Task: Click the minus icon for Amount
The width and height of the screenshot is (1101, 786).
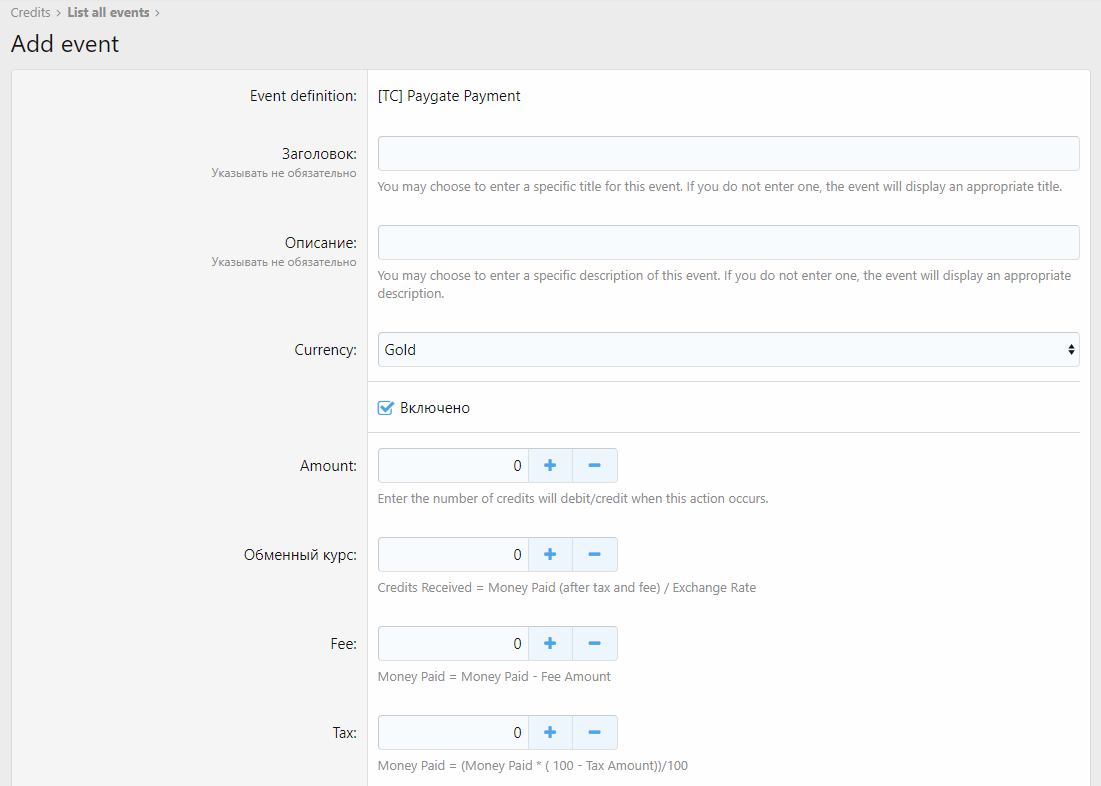Action: pyautogui.click(x=594, y=466)
